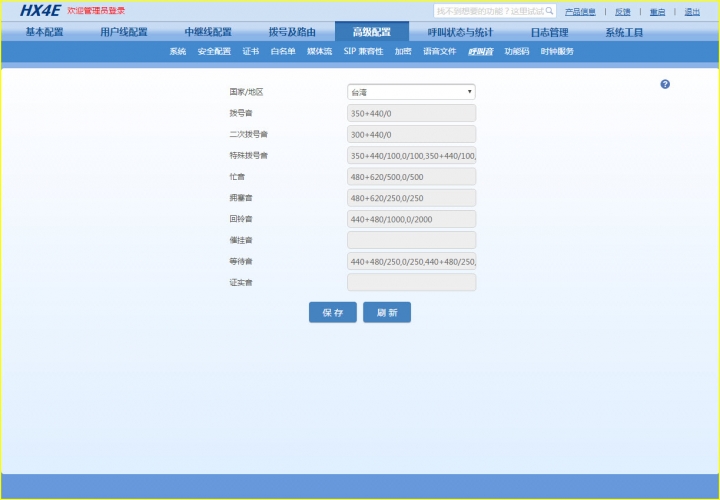This screenshot has width=720, height=500.
Task: Click the 欢迎管理员登录 text
Action: click(96, 11)
